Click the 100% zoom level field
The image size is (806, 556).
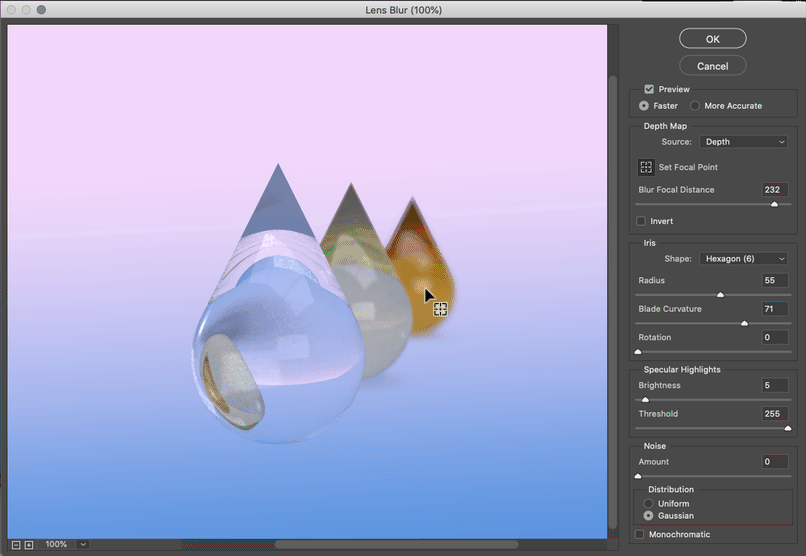point(56,544)
